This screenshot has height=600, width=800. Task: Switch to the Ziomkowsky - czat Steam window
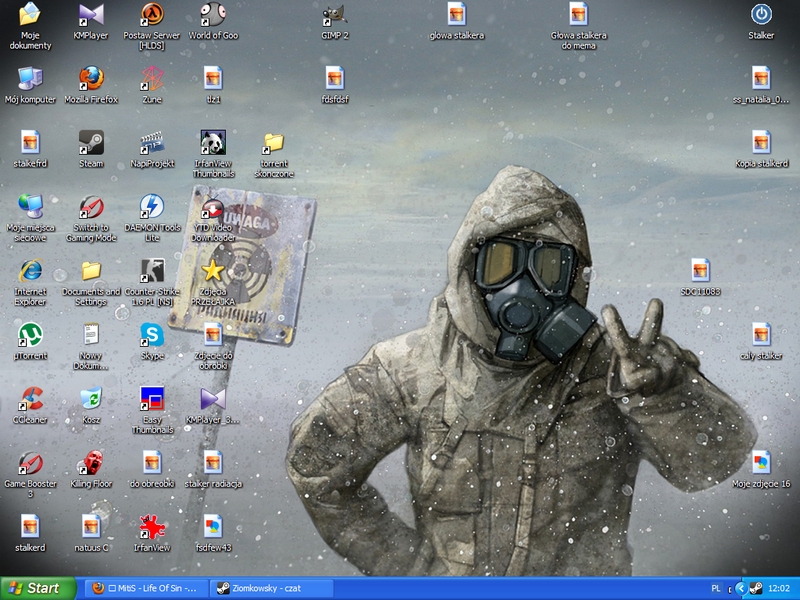[x=272, y=588]
